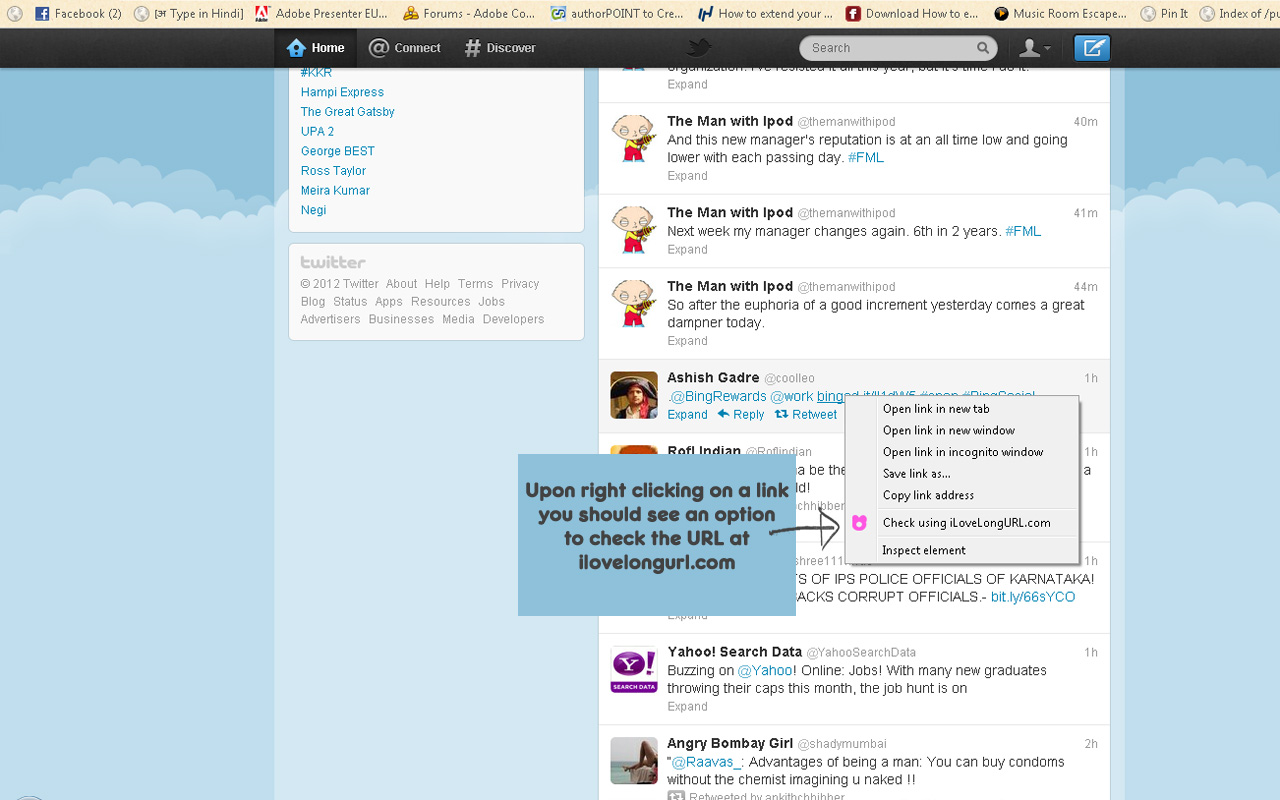The image size is (1280, 800).
Task: Open the Privacy footer link
Action: tap(520, 284)
